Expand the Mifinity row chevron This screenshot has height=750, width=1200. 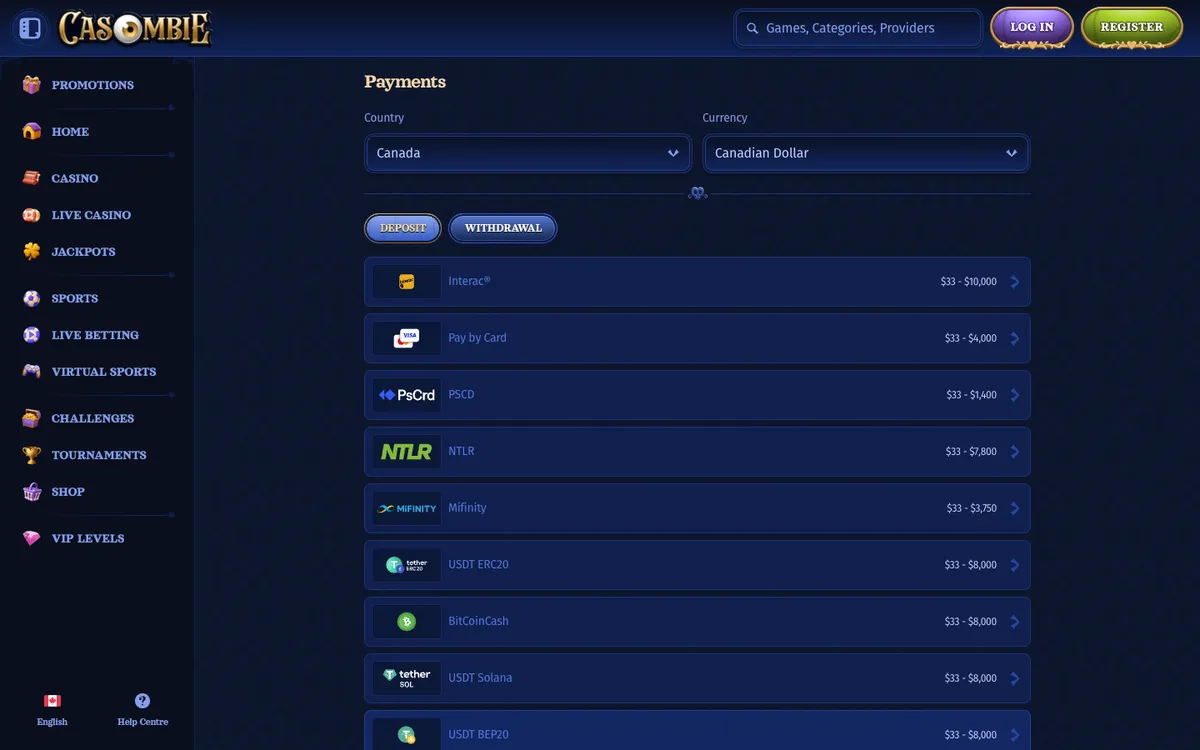(x=1015, y=508)
